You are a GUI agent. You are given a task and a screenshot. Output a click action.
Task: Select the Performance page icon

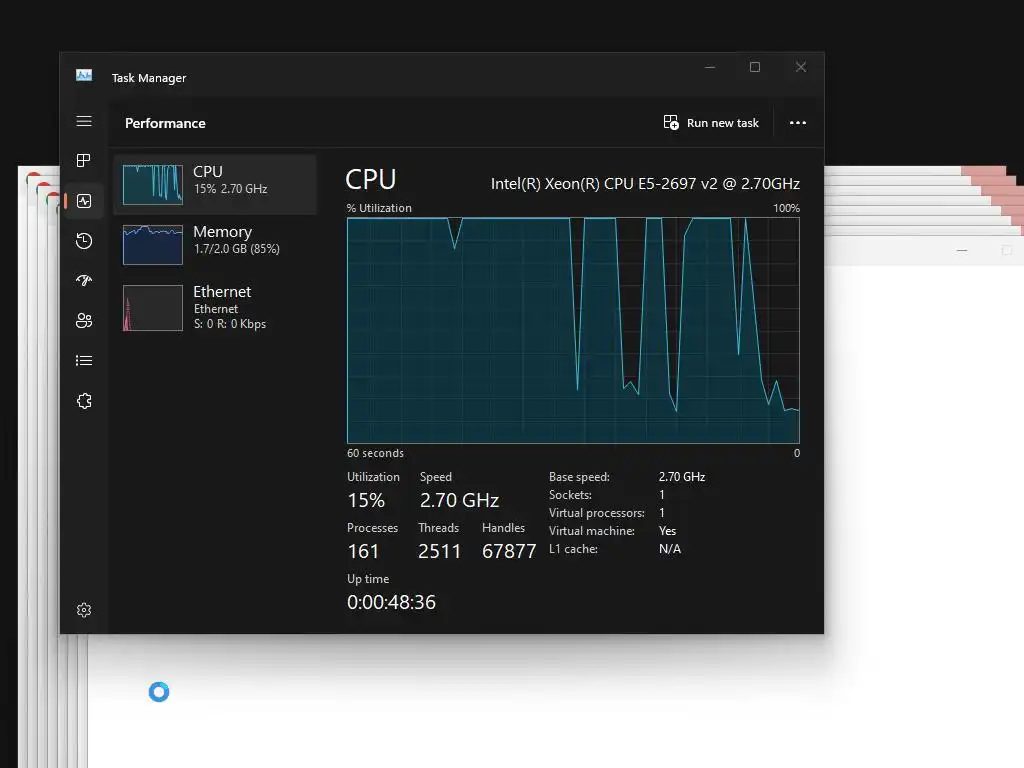[84, 201]
